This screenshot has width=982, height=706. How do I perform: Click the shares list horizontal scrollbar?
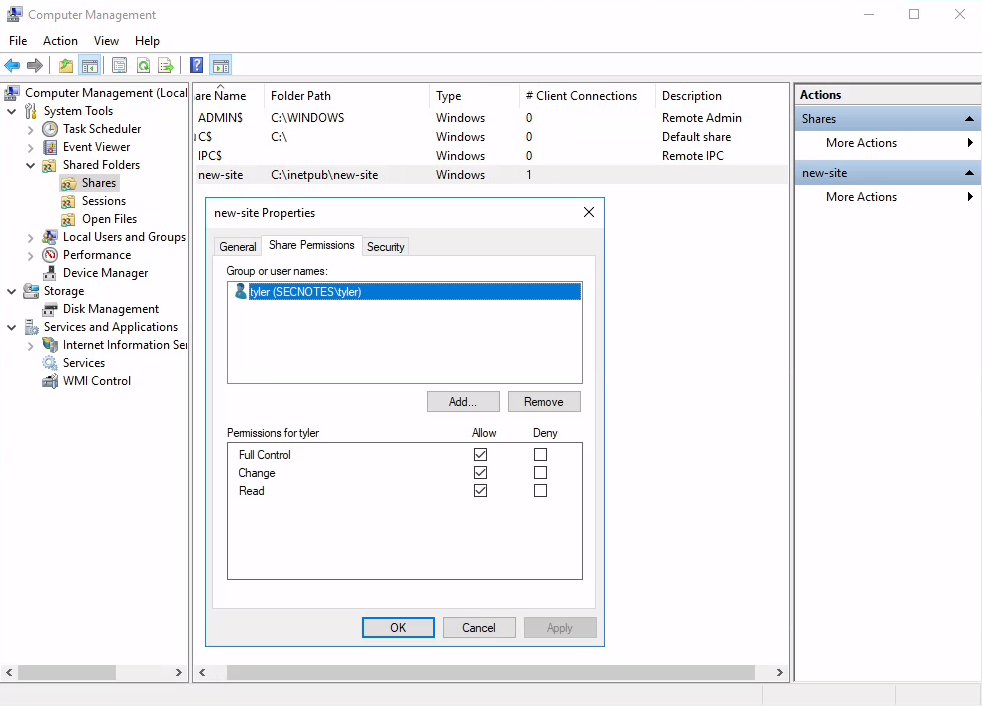click(490, 672)
